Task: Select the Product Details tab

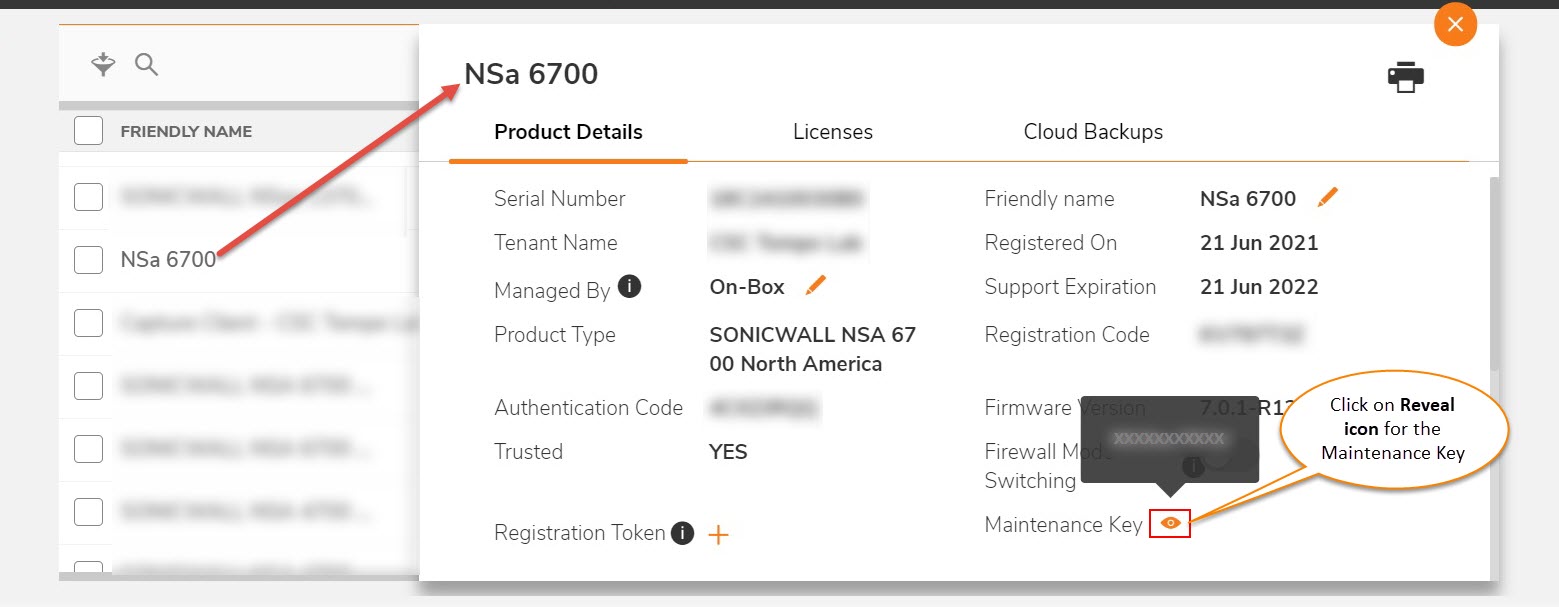Action: pyautogui.click(x=568, y=132)
